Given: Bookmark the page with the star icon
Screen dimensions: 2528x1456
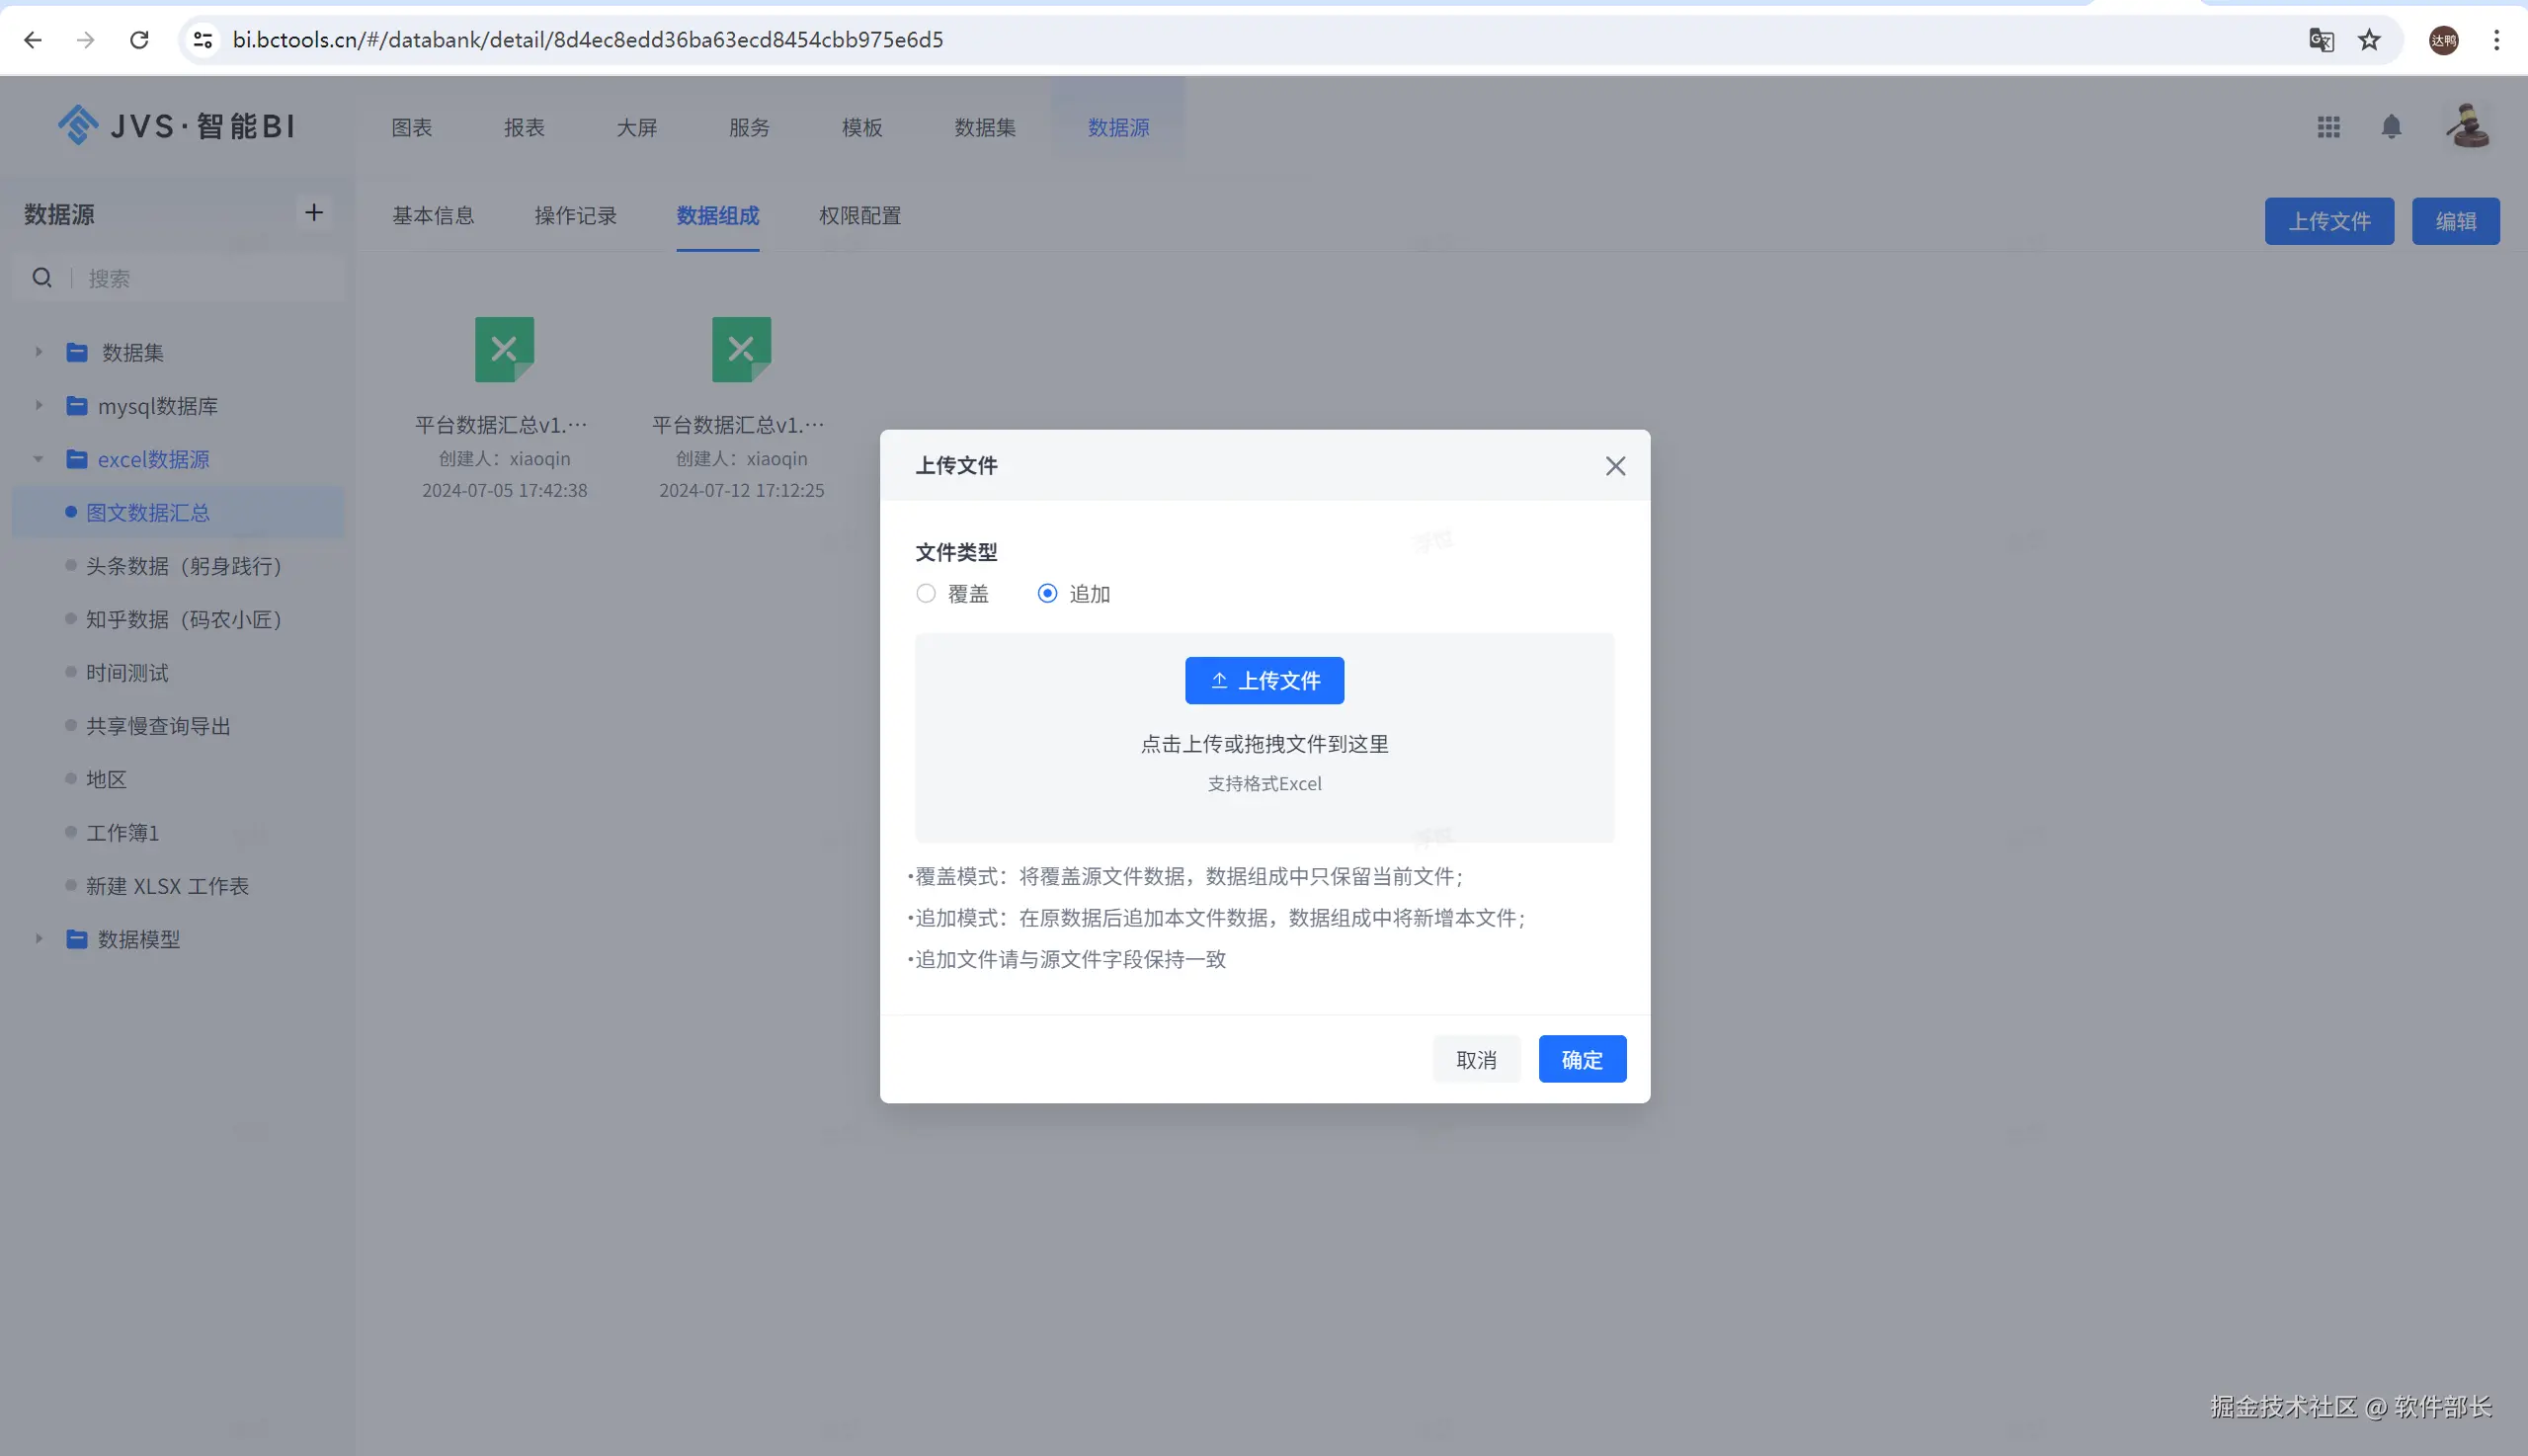Looking at the screenshot, I should click(2369, 40).
